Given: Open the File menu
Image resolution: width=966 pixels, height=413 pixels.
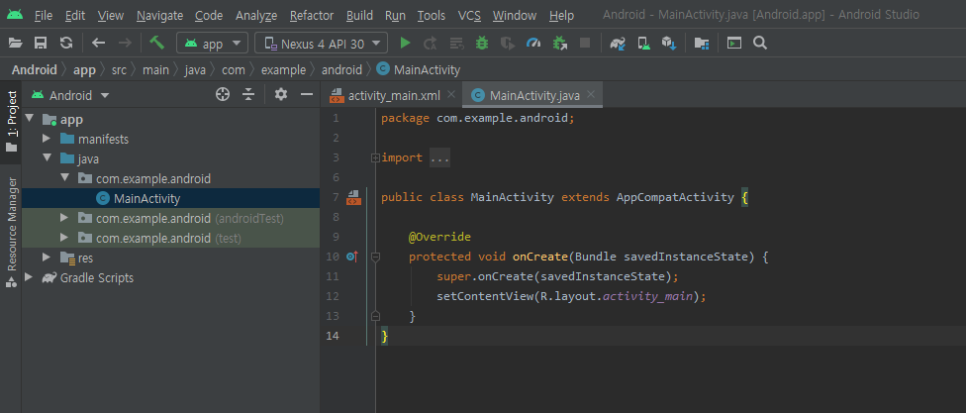Looking at the screenshot, I should pos(43,15).
